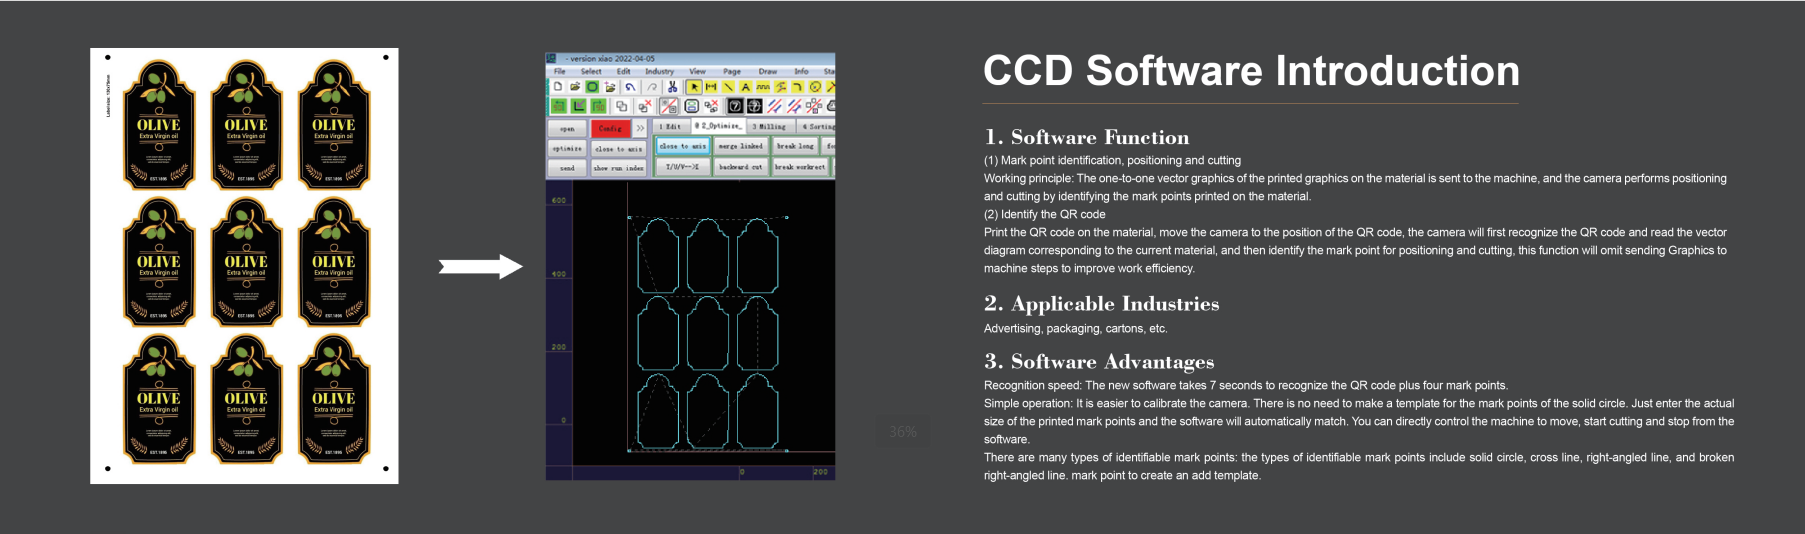Click the dimension measure tool icon
The width and height of the screenshot is (1805, 534).
pyautogui.click(x=711, y=87)
